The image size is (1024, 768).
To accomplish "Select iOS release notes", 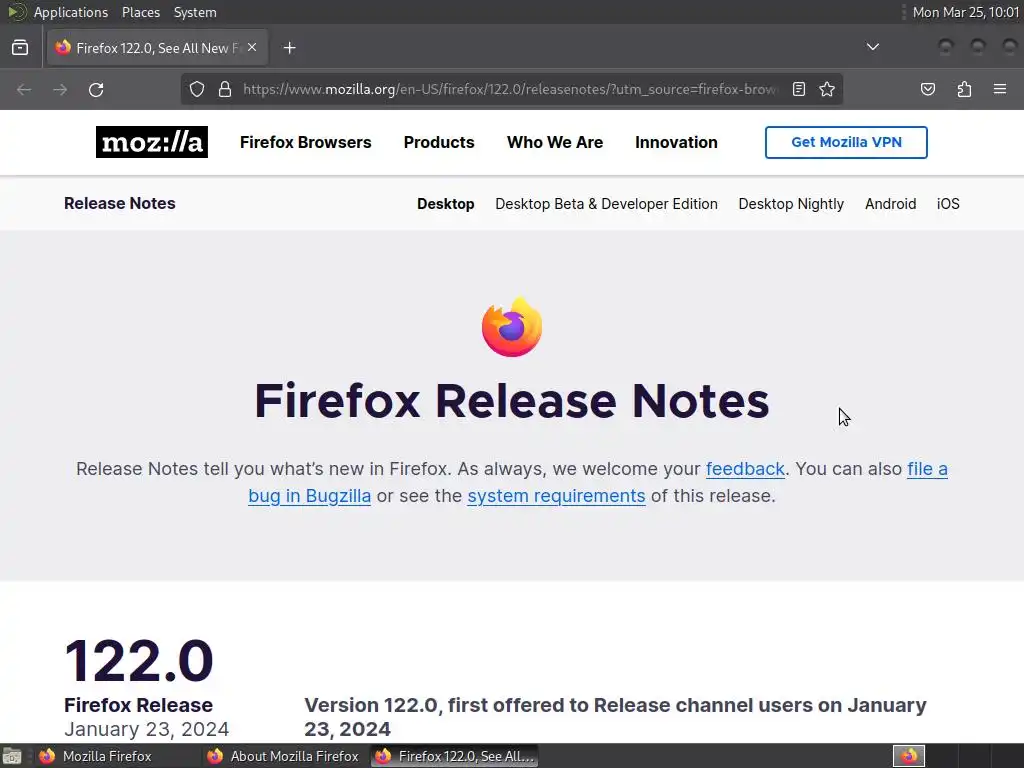I will 948,204.
